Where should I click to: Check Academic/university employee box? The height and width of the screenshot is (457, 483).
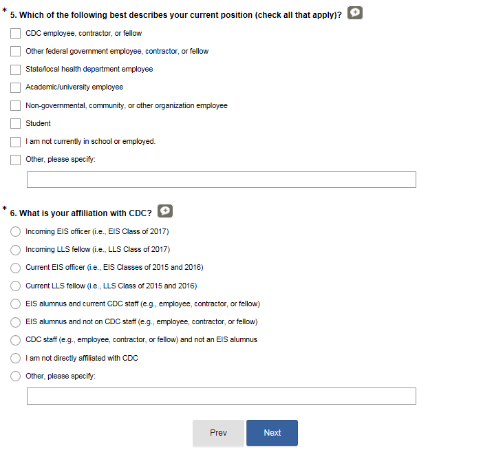pyautogui.click(x=15, y=87)
